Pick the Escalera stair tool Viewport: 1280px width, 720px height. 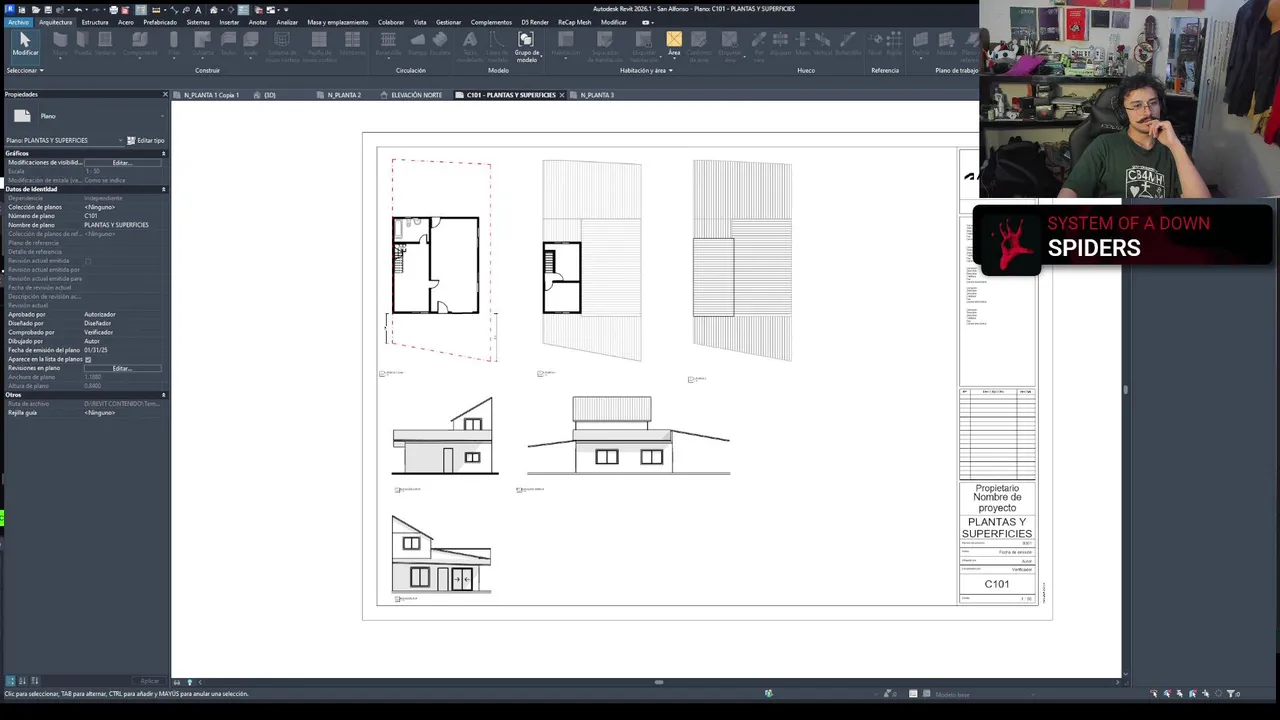click(440, 44)
